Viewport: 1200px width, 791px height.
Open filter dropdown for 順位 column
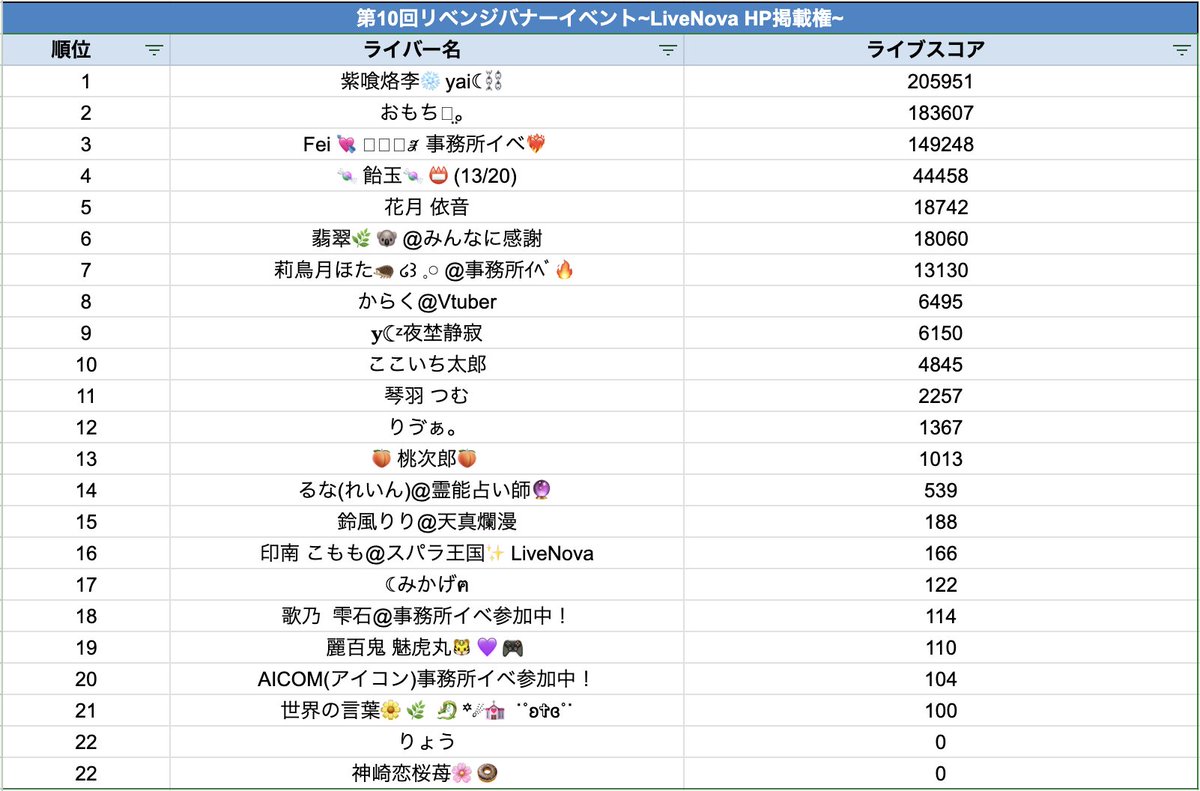pos(153,50)
